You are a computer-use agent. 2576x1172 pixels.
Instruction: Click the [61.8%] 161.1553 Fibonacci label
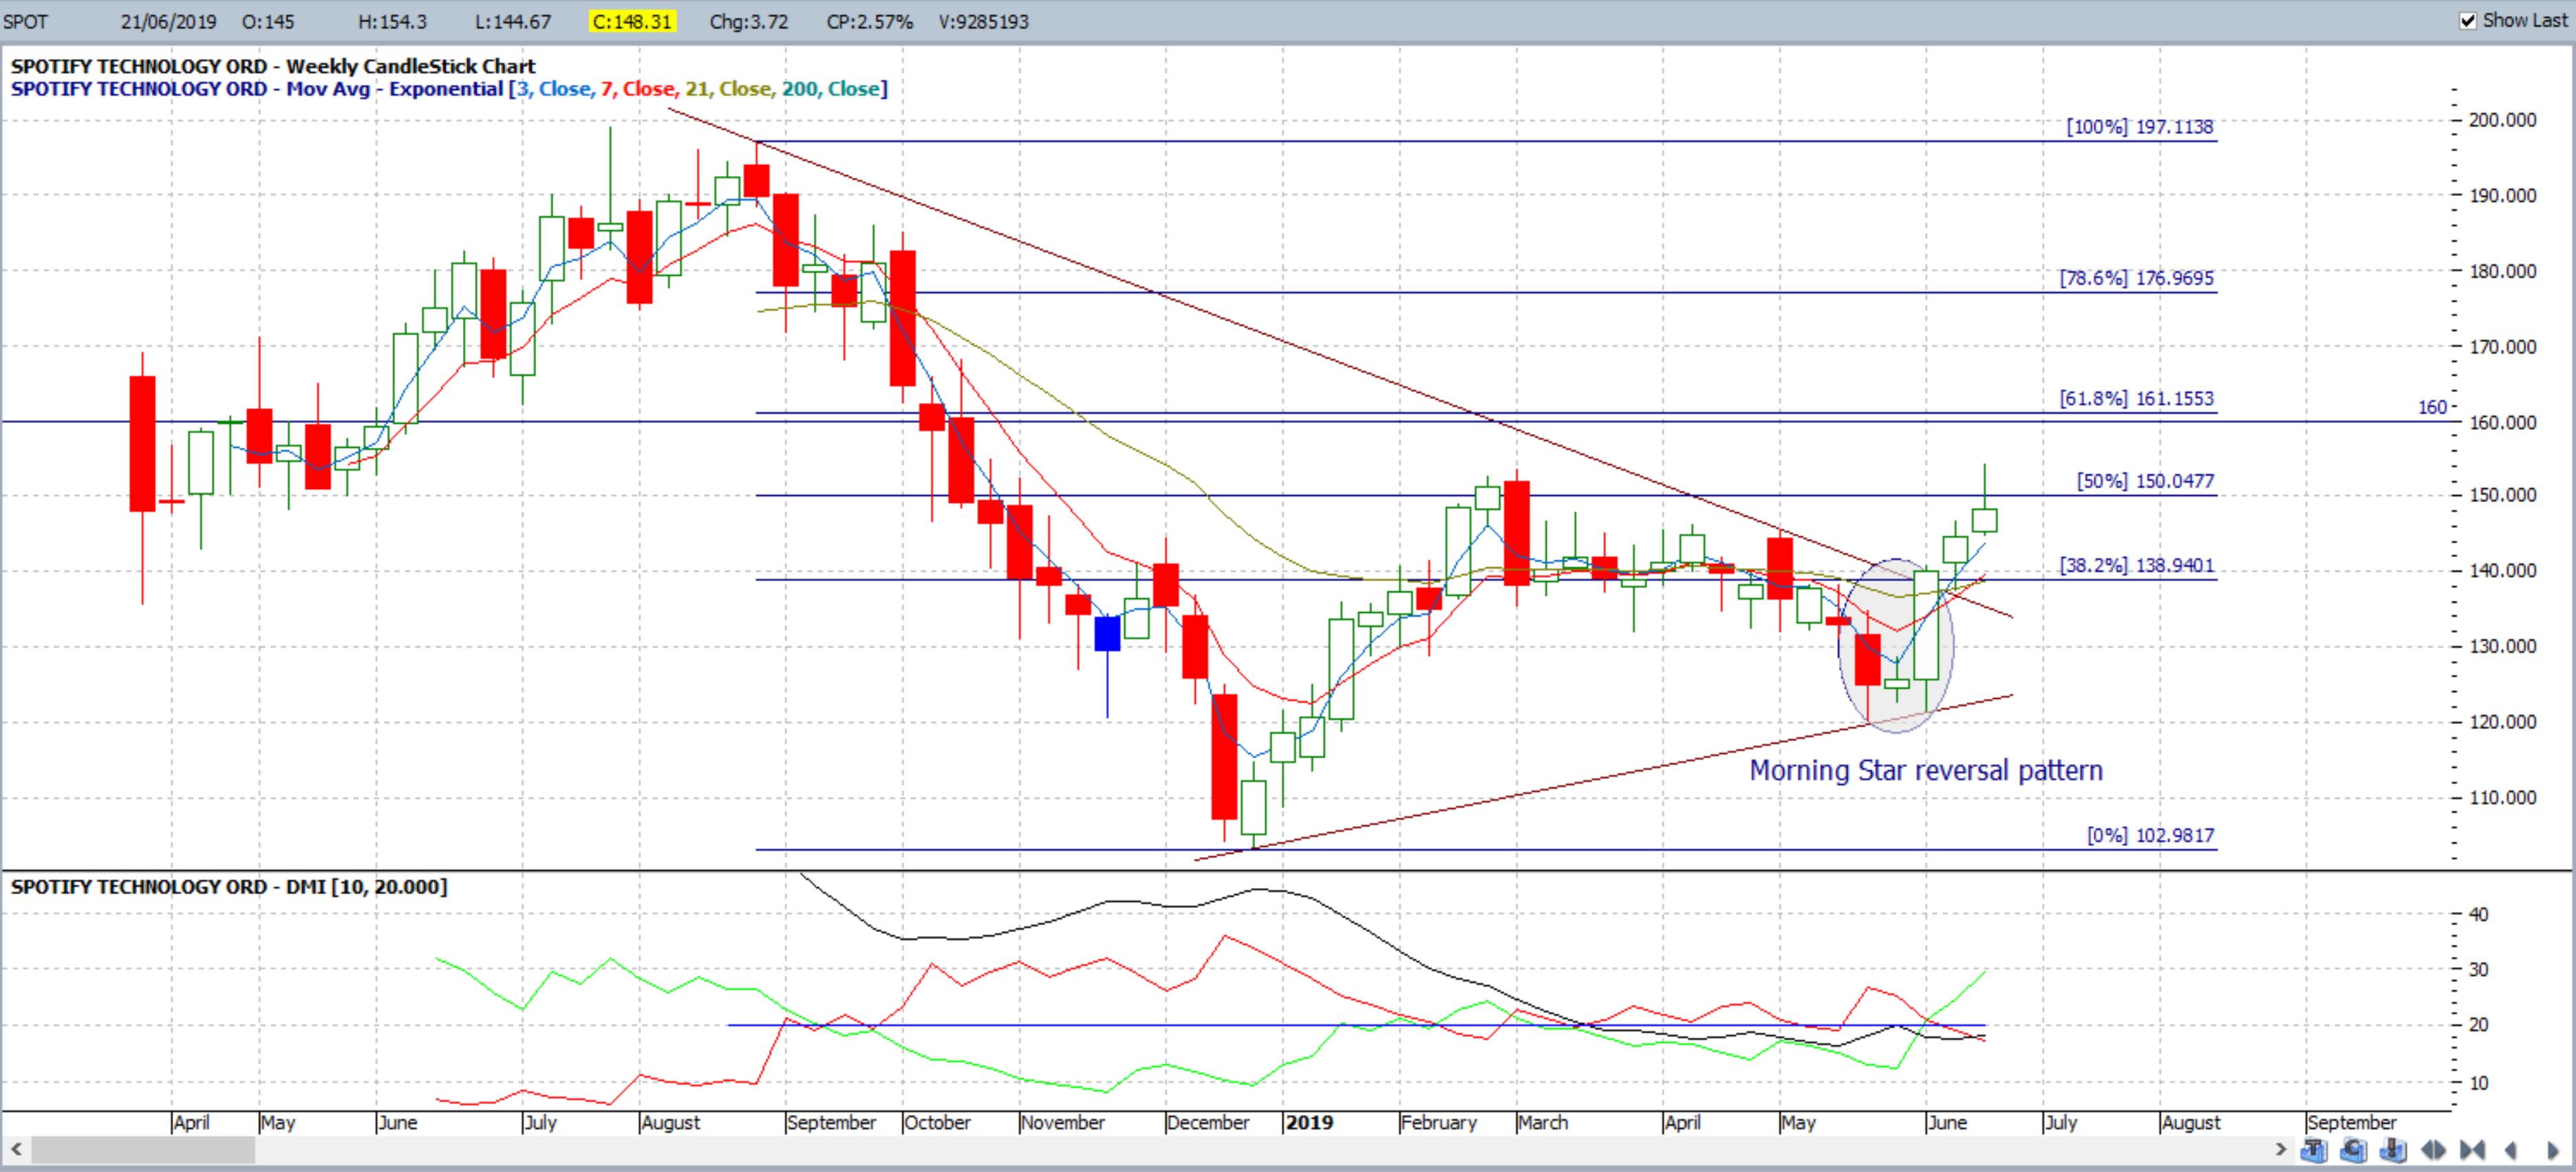tap(2136, 398)
